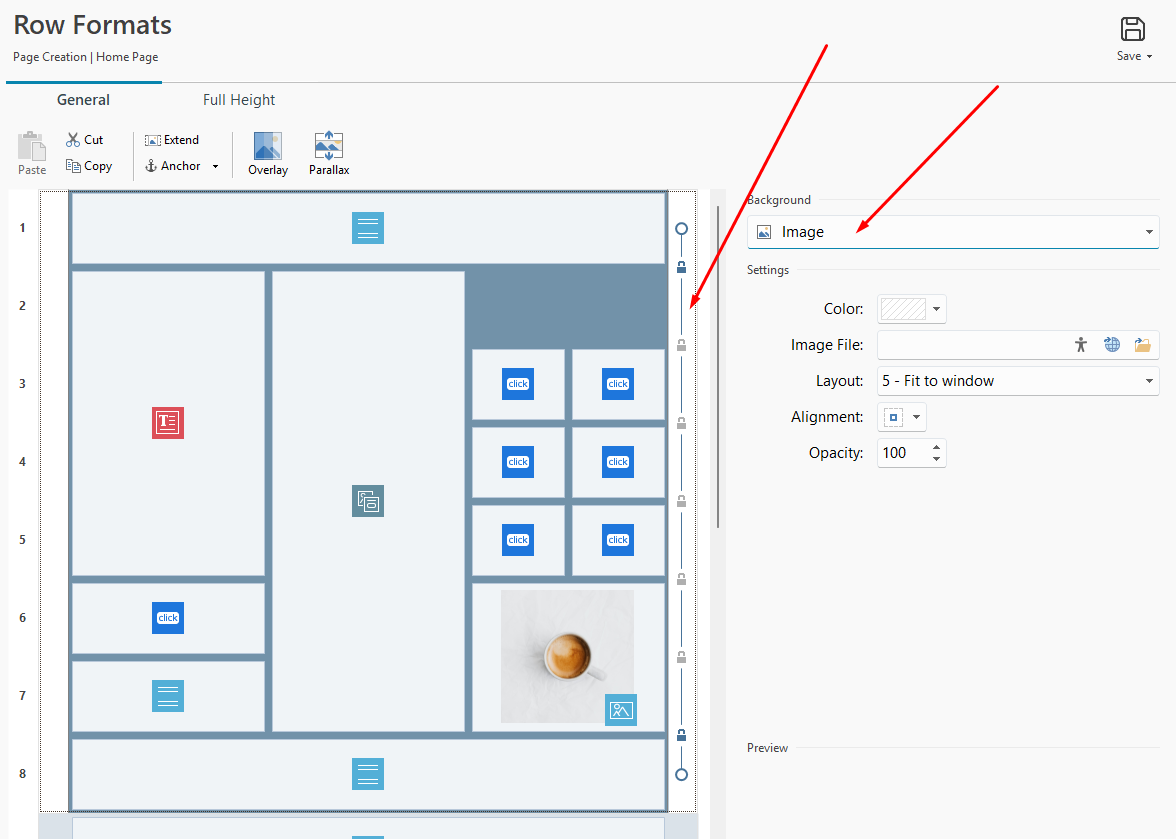Click the Cut scissors tool

tap(84, 140)
